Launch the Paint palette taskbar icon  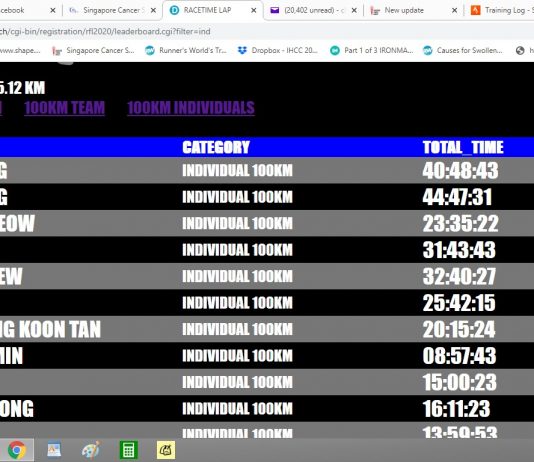pyautogui.click(x=91, y=450)
